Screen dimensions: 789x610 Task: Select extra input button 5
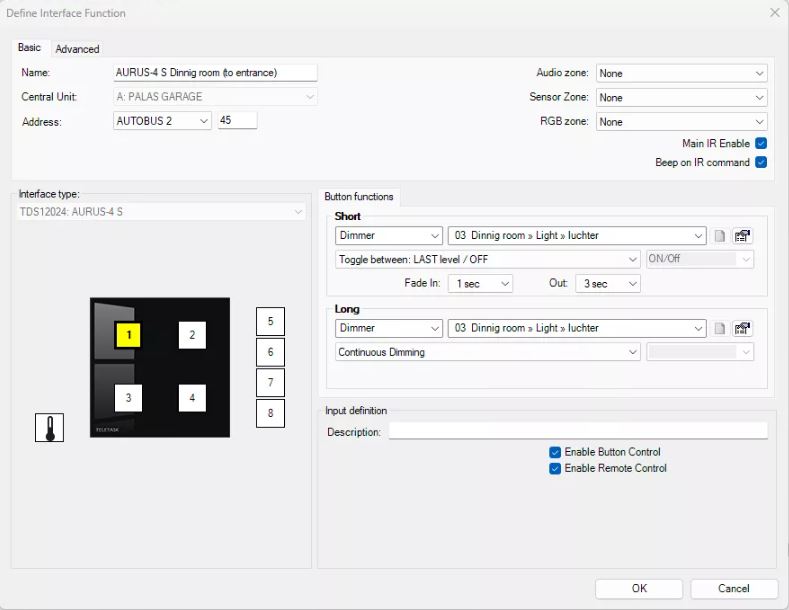(270, 321)
